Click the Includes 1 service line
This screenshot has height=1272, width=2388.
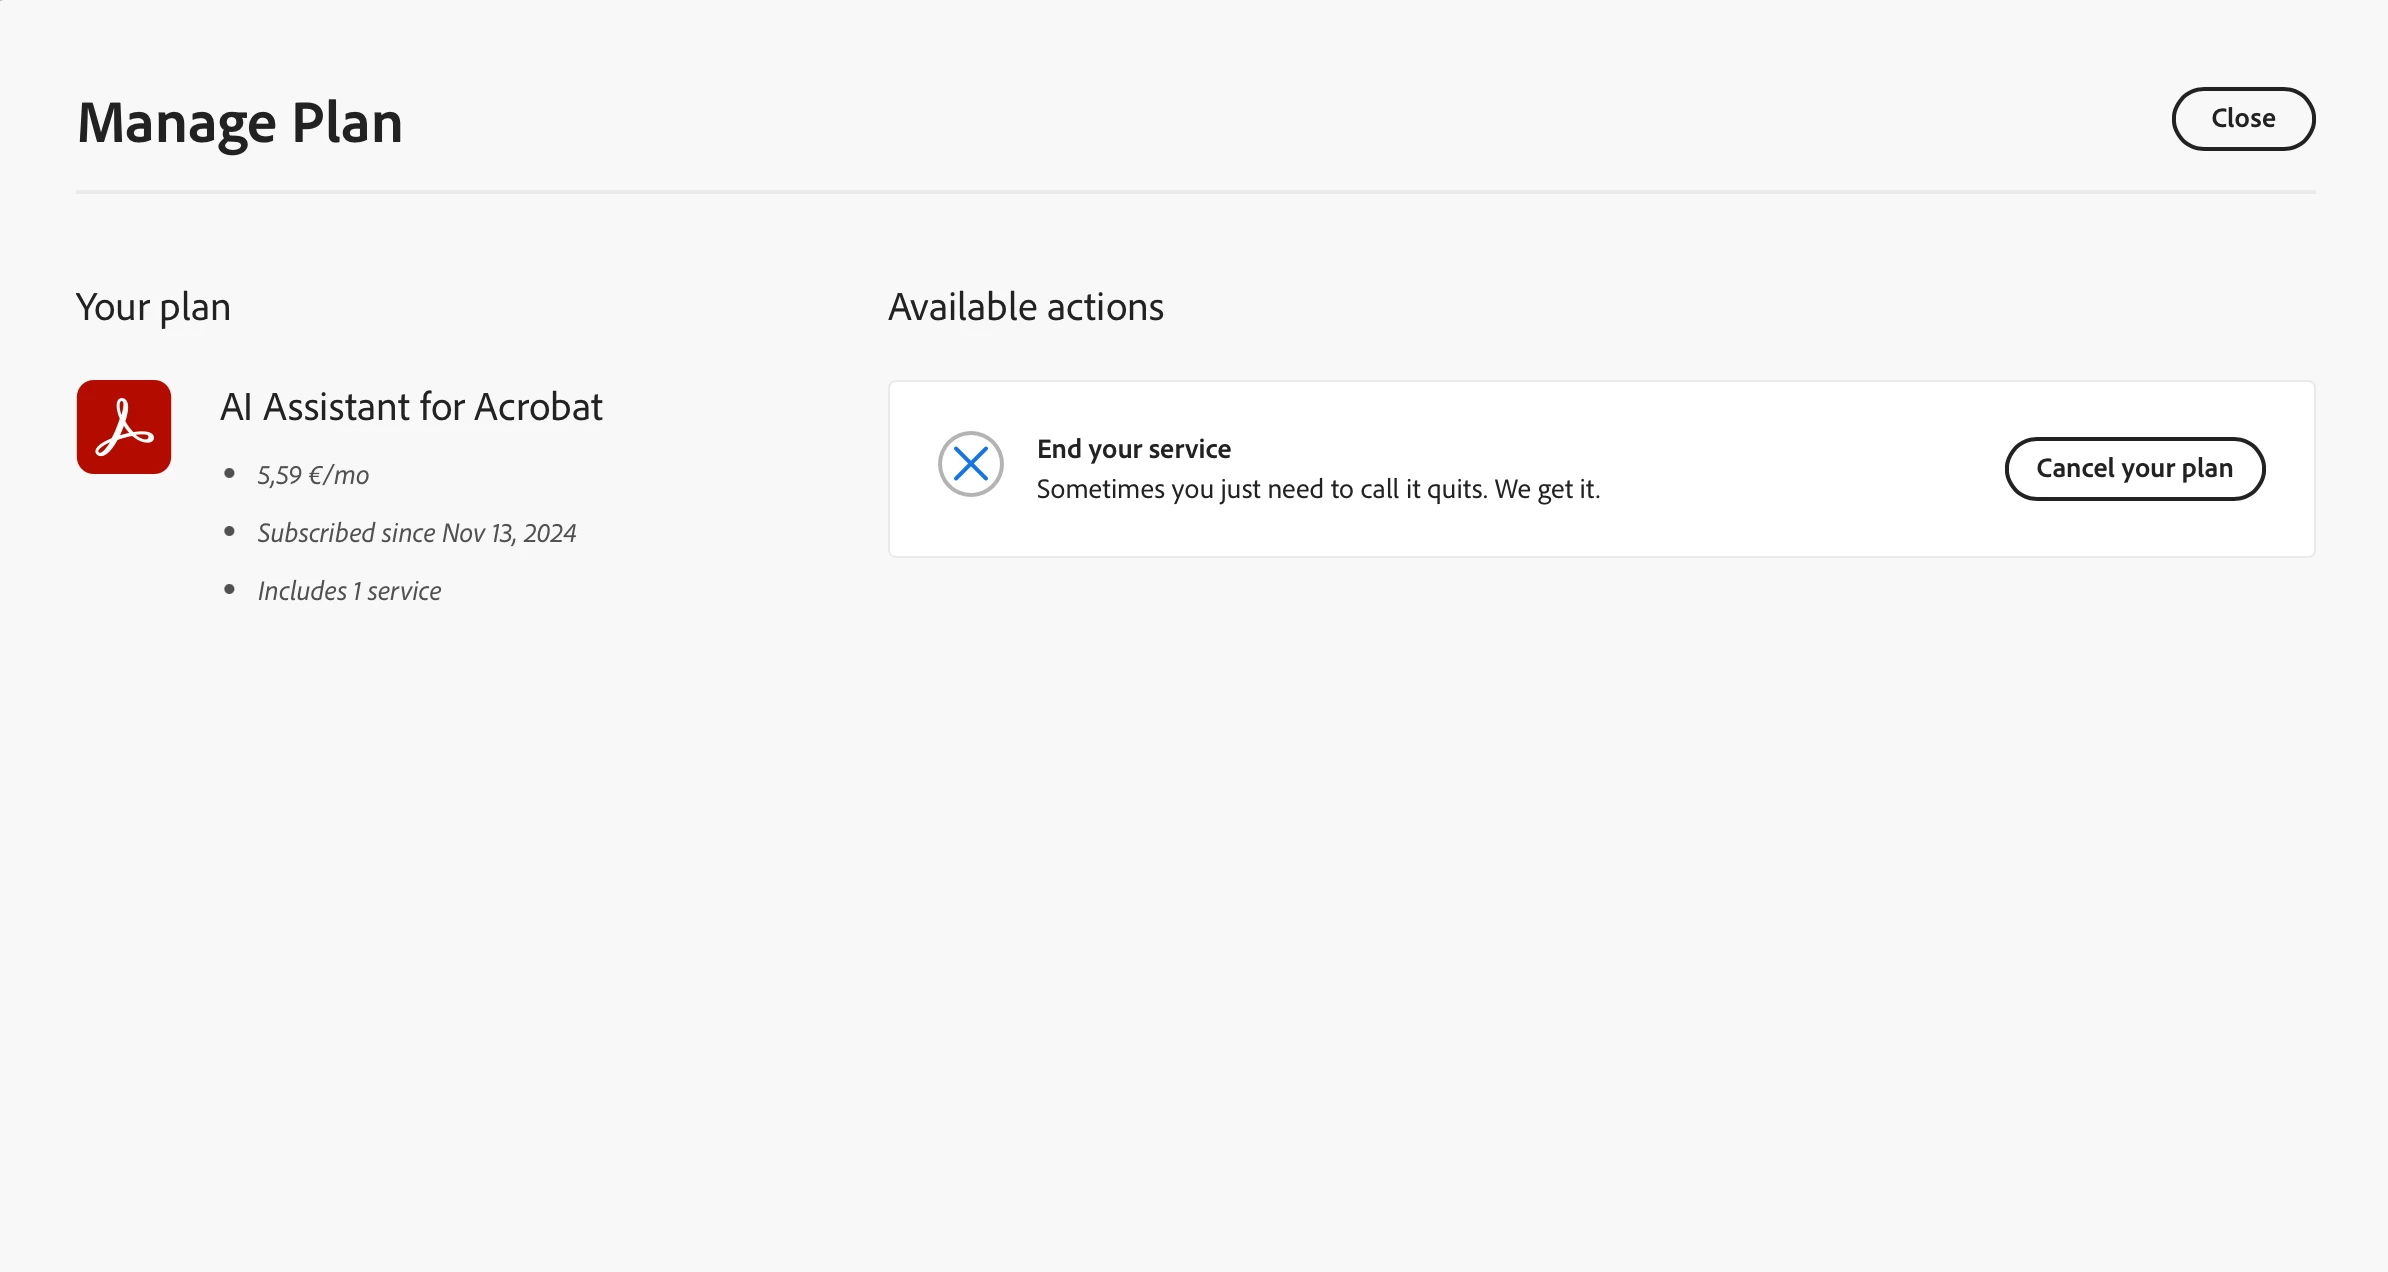pyautogui.click(x=349, y=591)
